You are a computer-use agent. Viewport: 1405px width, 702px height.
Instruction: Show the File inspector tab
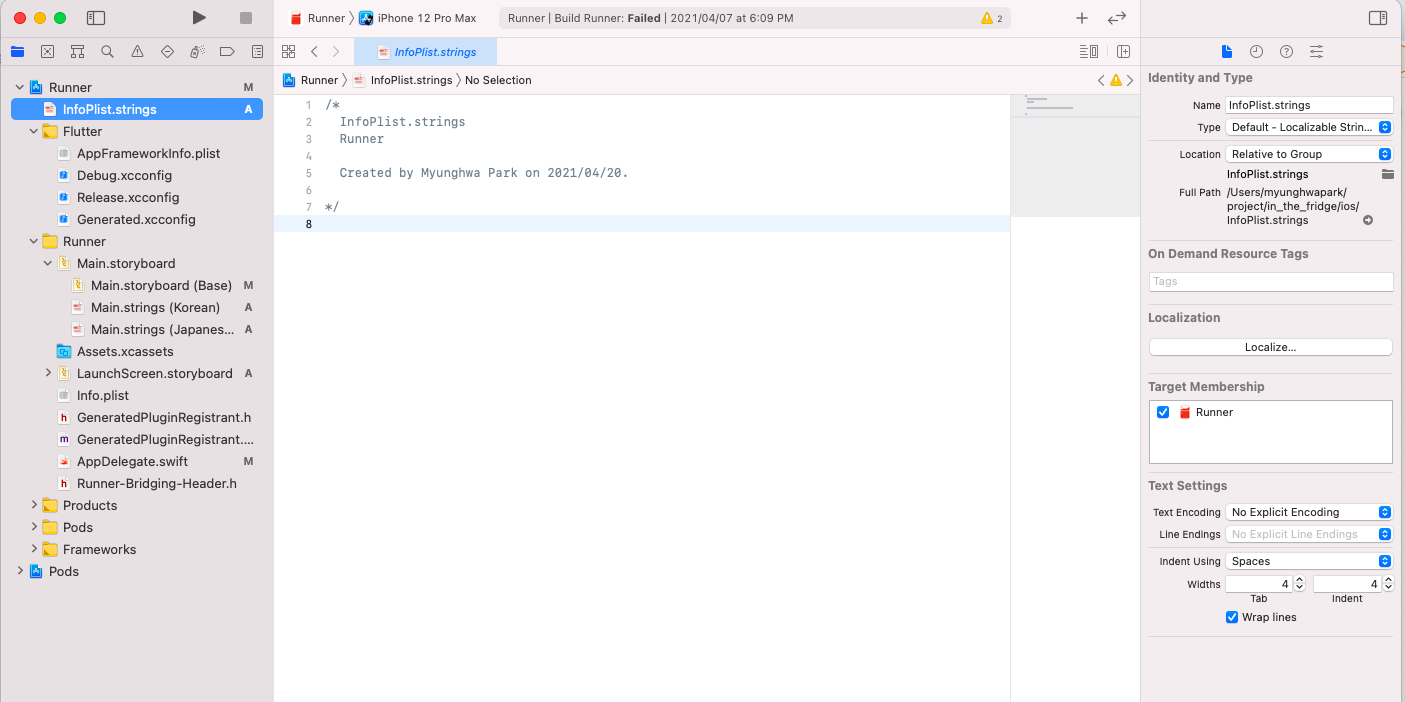coord(1227,51)
